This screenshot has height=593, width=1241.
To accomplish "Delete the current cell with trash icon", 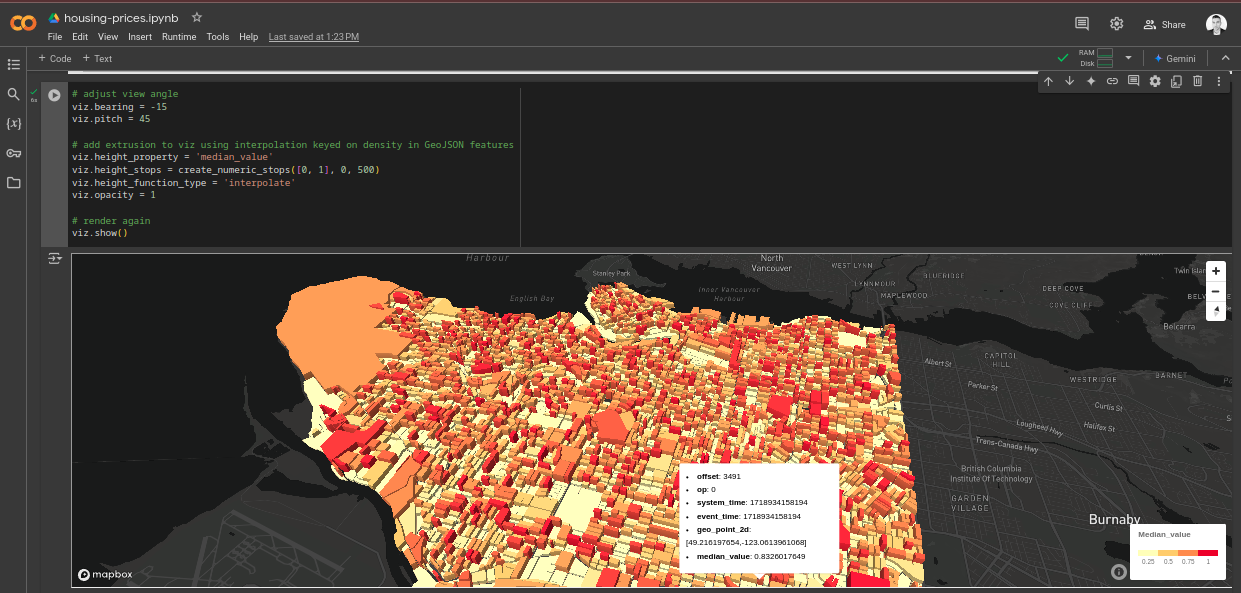I will [x=1197, y=81].
